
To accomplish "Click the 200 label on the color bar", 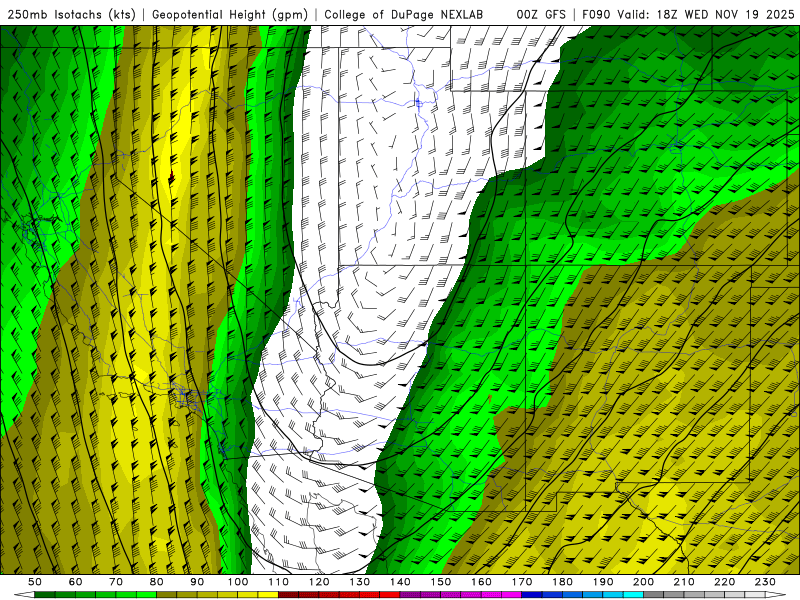I will tap(643, 582).
